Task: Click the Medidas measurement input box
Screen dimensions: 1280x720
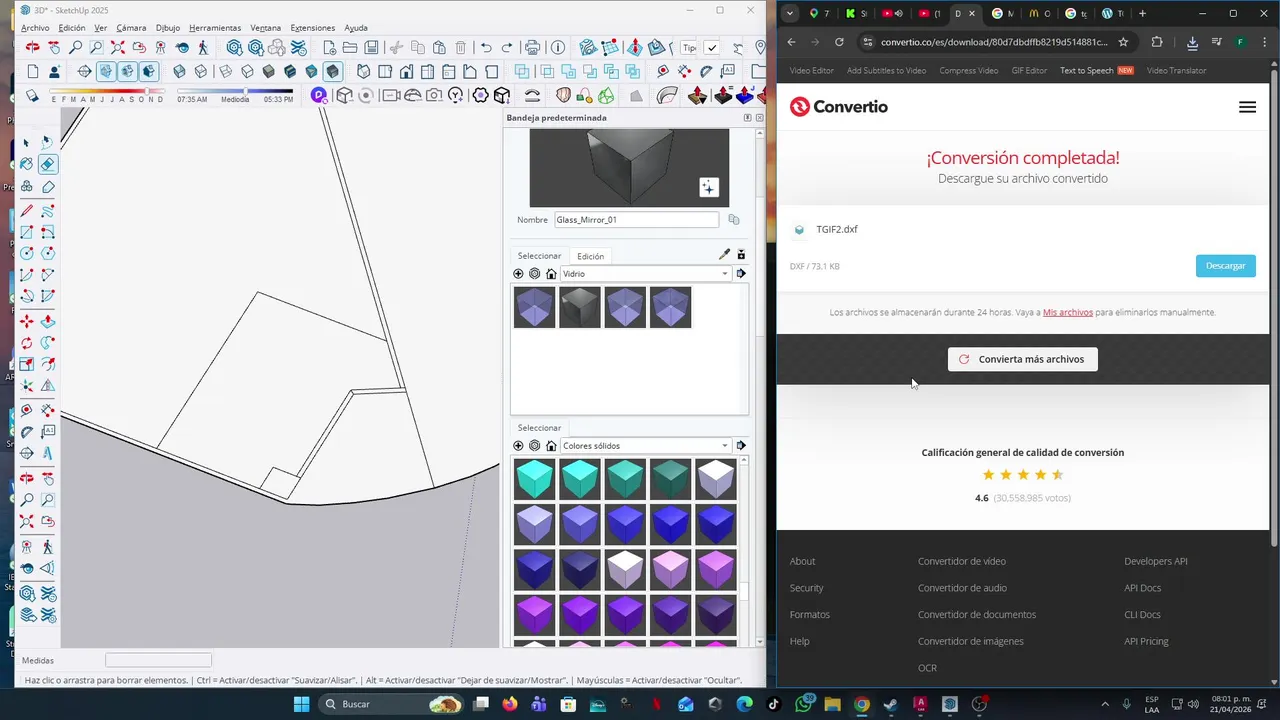Action: pos(158,660)
